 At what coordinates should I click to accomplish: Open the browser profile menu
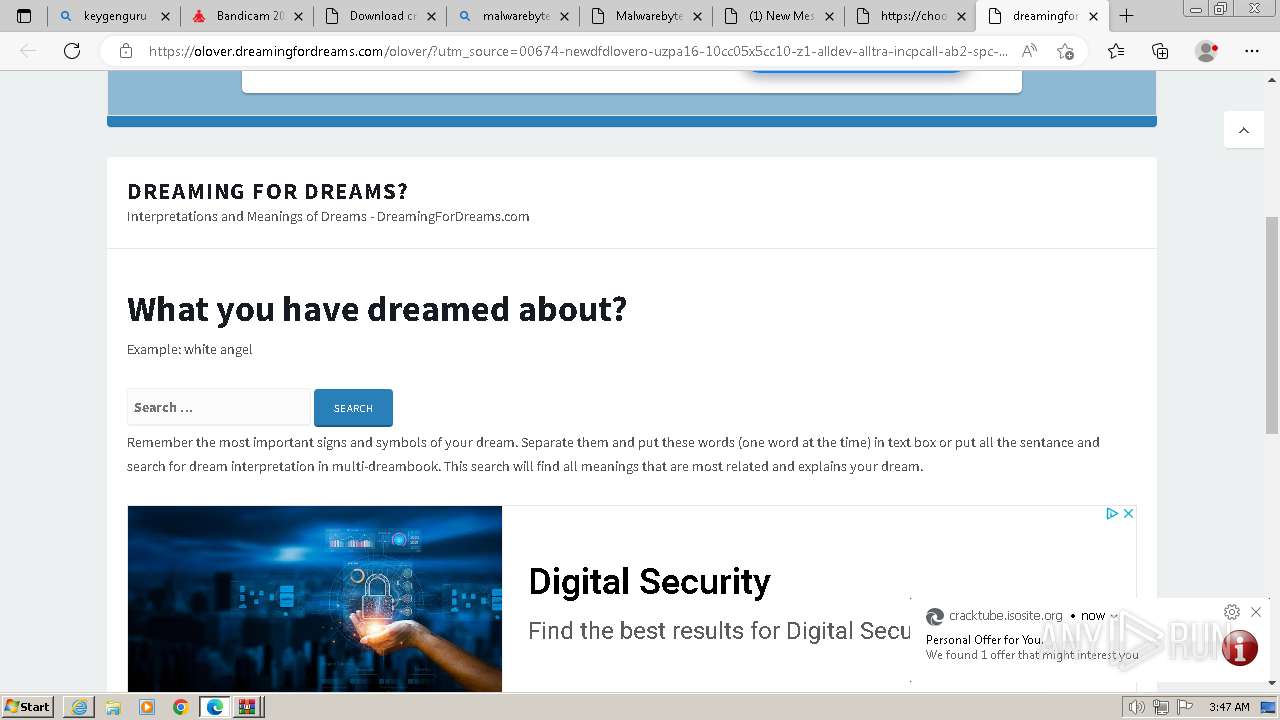(1207, 51)
